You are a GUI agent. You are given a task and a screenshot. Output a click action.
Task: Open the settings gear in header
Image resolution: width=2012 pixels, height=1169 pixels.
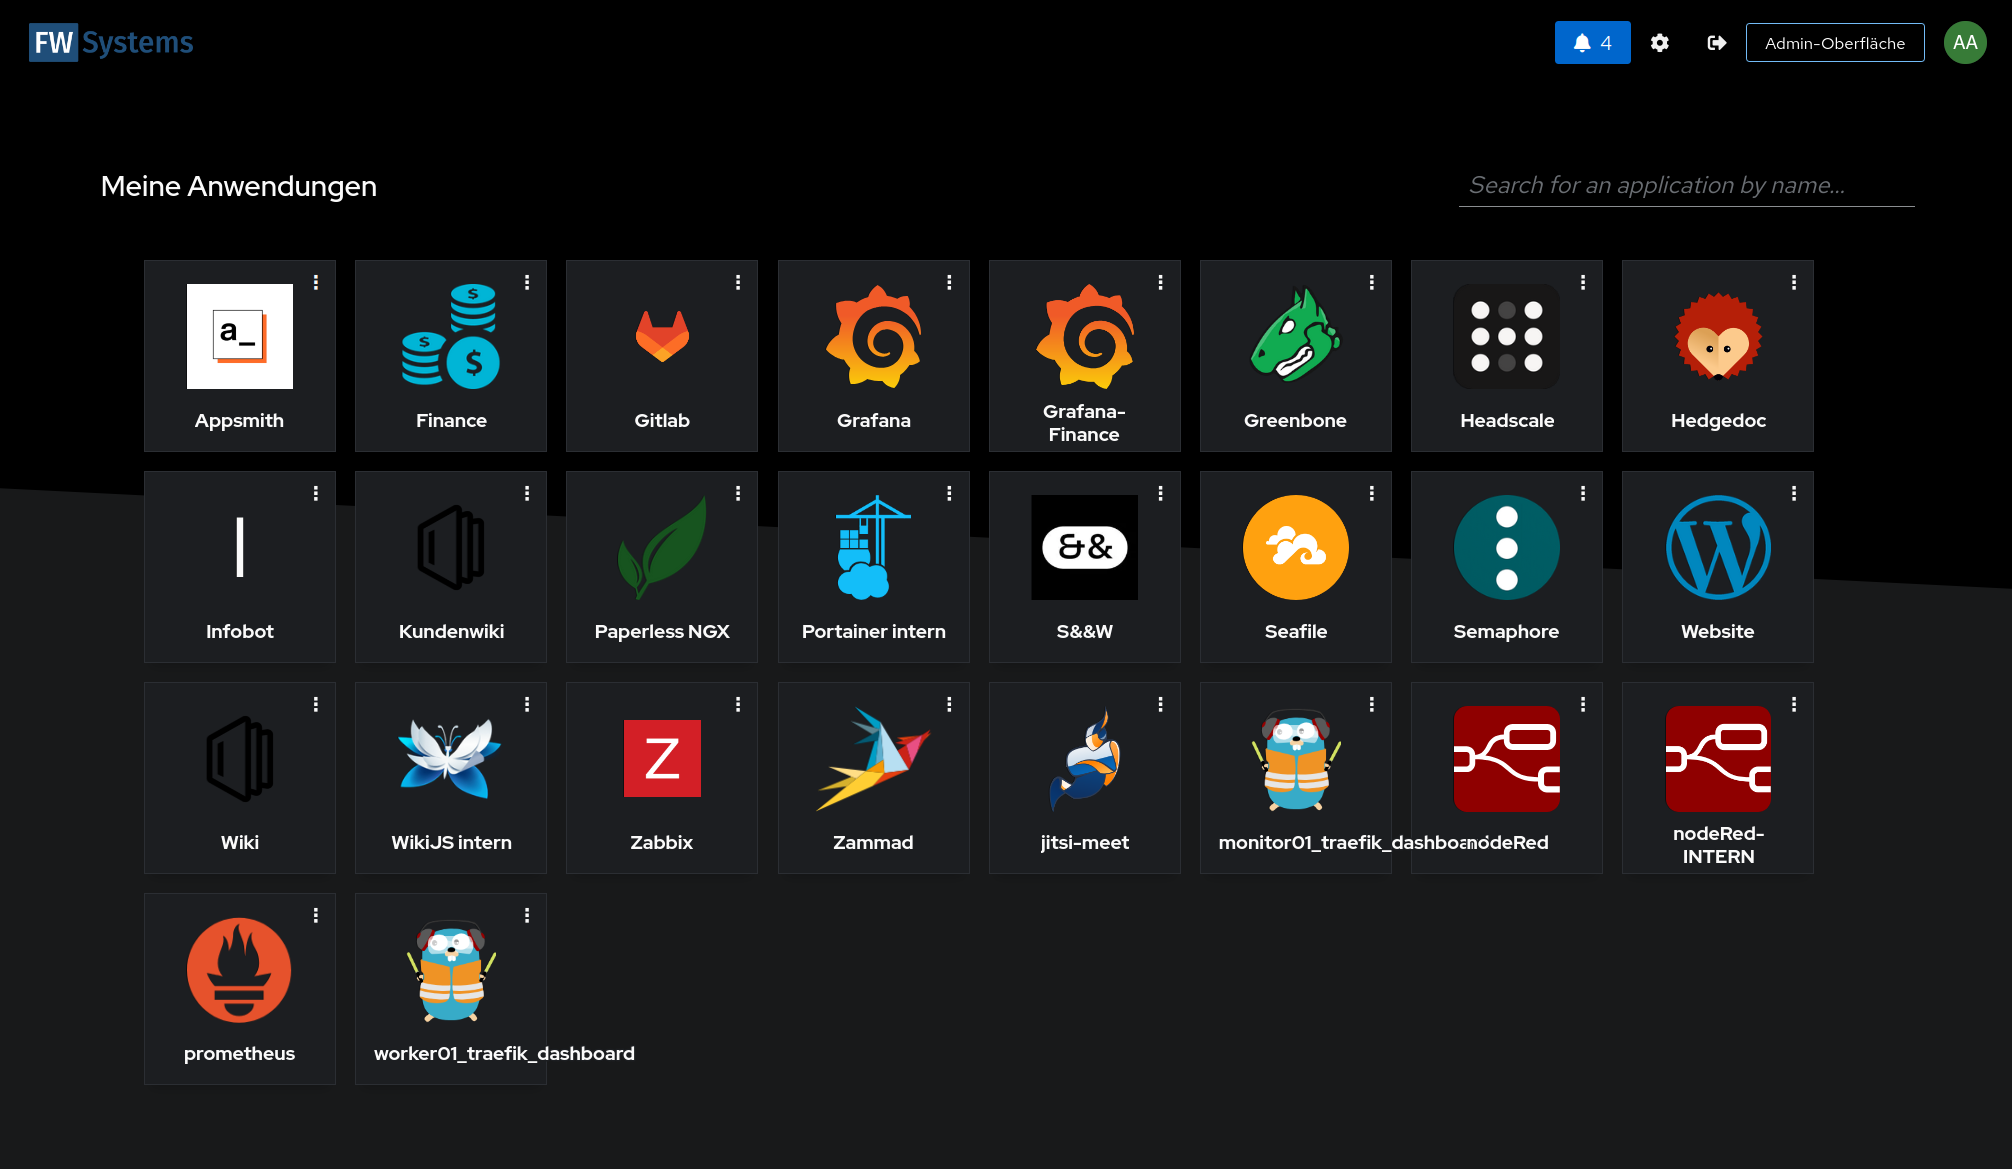click(x=1660, y=43)
